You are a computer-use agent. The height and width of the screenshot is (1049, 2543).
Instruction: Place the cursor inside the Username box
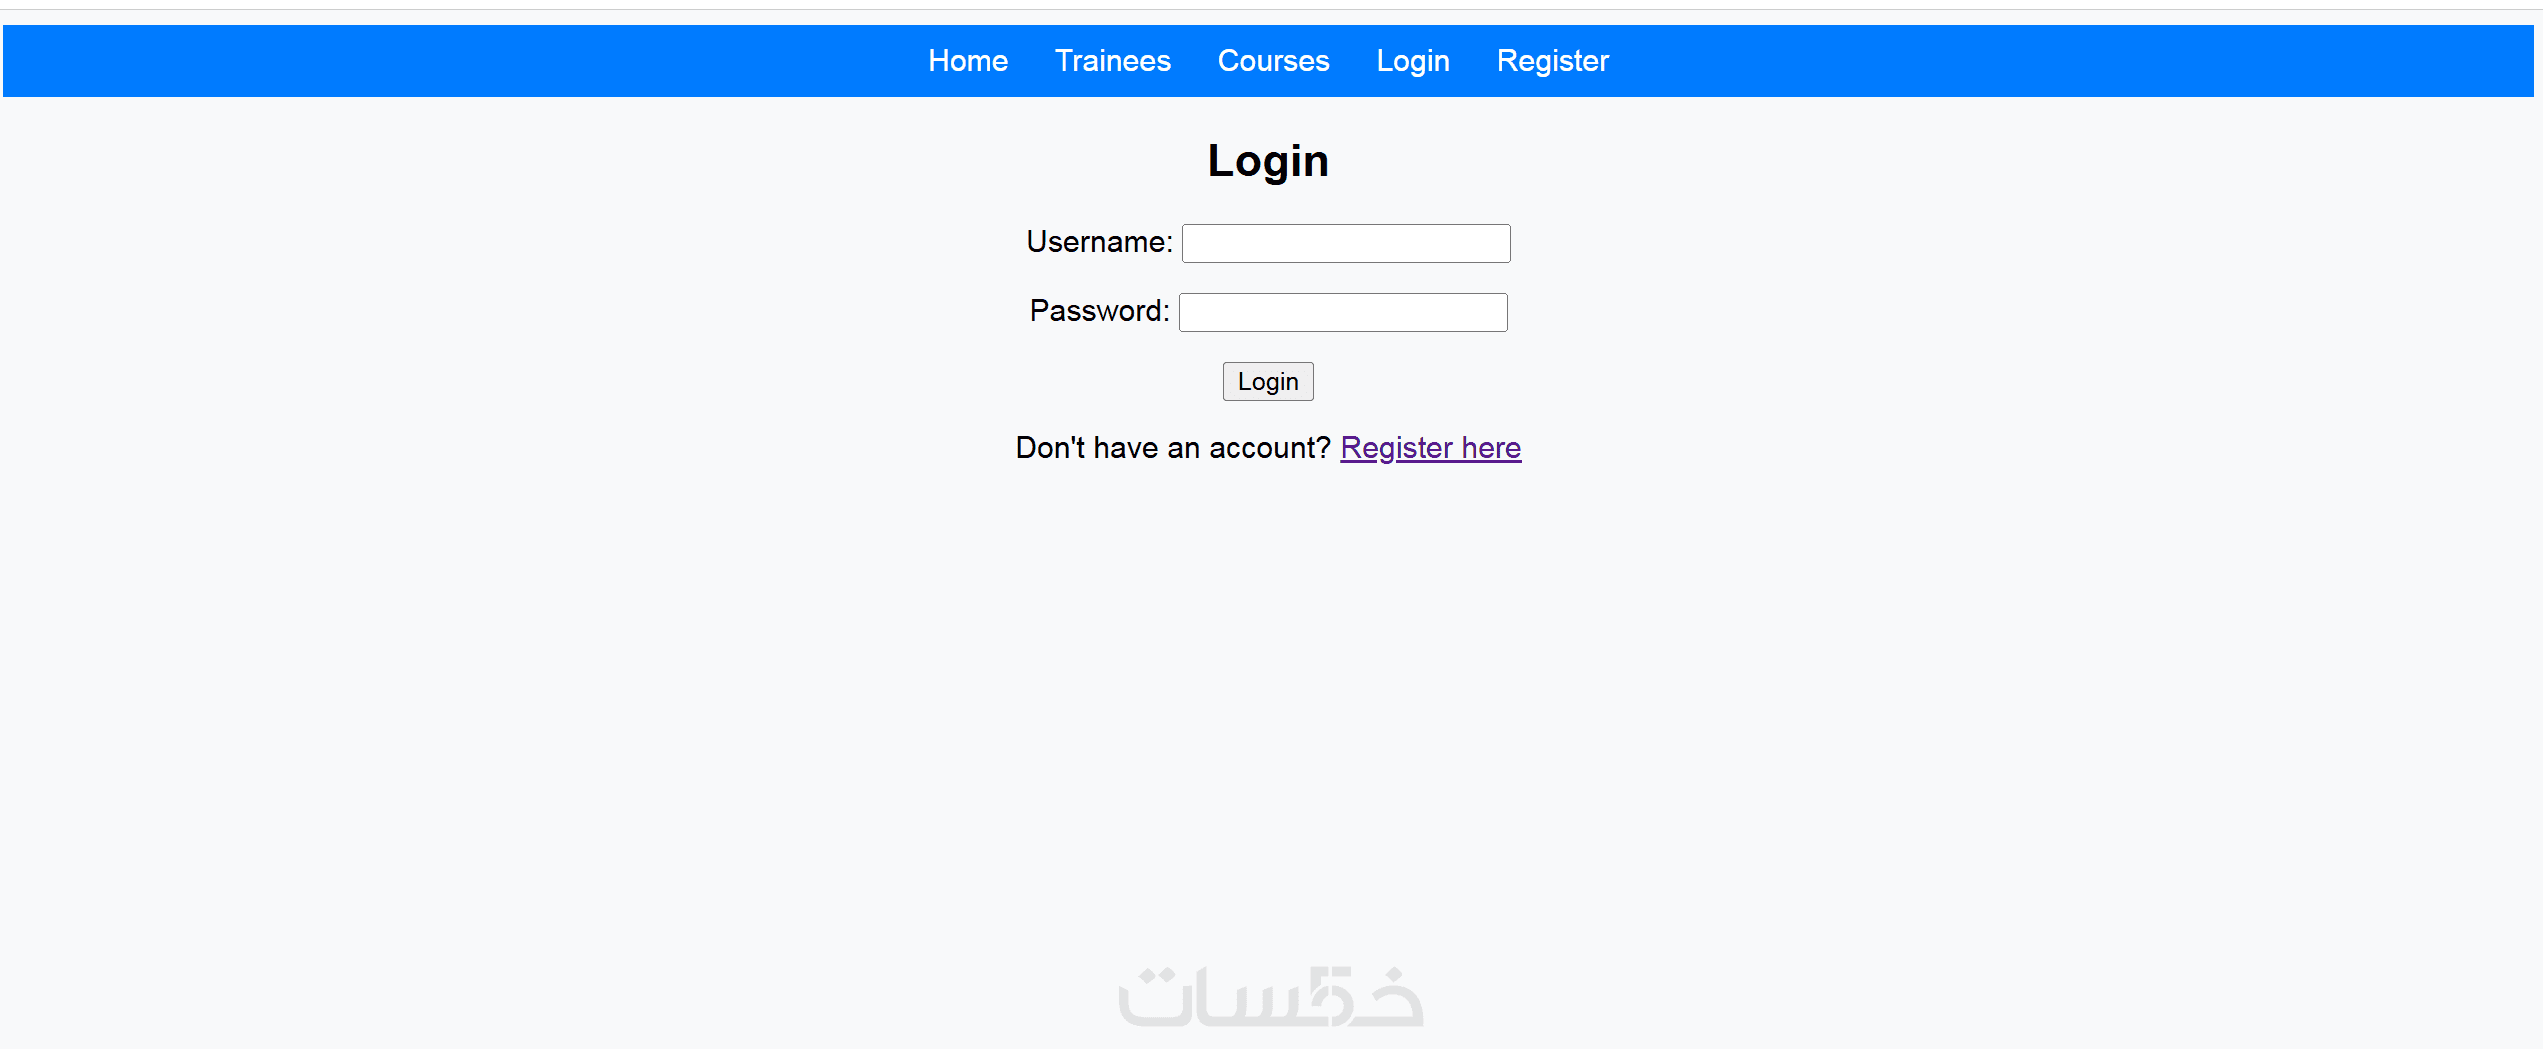click(1346, 243)
